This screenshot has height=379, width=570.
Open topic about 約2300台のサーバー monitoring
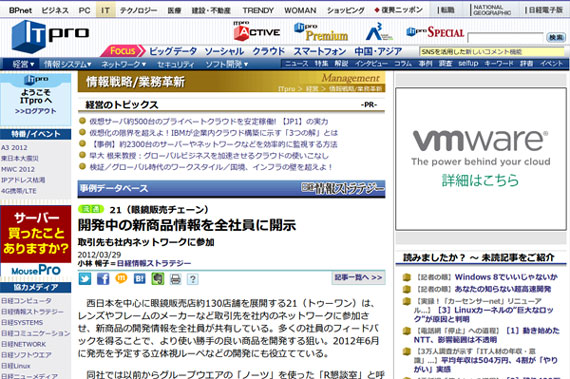click(x=213, y=144)
